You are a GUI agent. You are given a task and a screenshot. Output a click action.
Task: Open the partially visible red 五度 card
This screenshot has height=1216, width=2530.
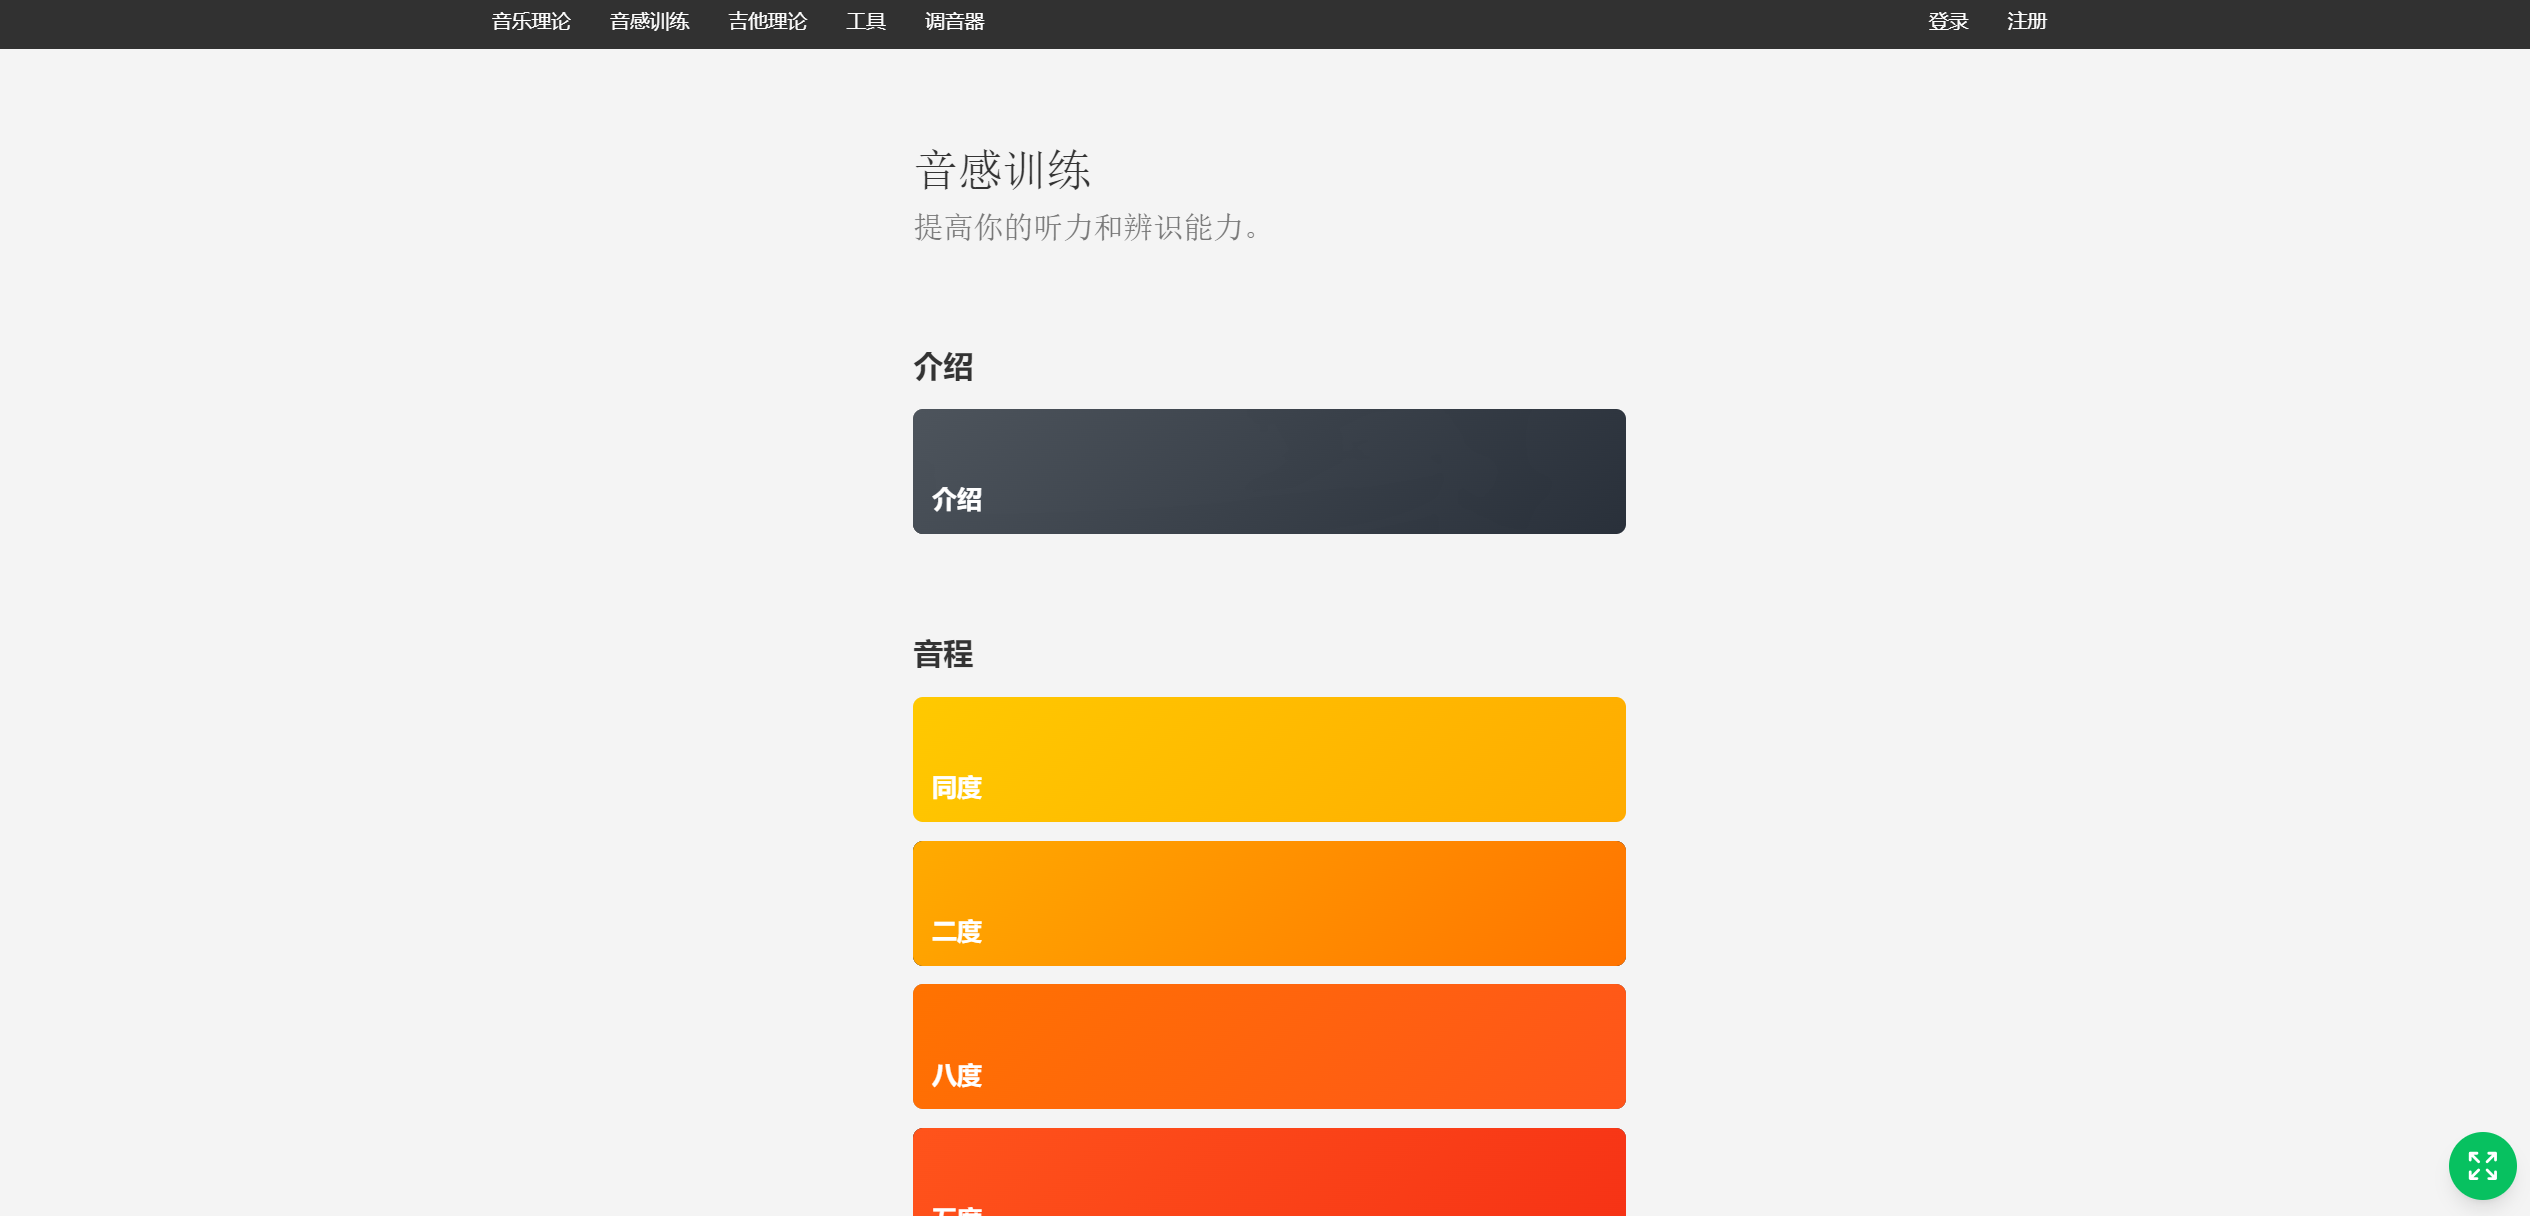1268,1180
